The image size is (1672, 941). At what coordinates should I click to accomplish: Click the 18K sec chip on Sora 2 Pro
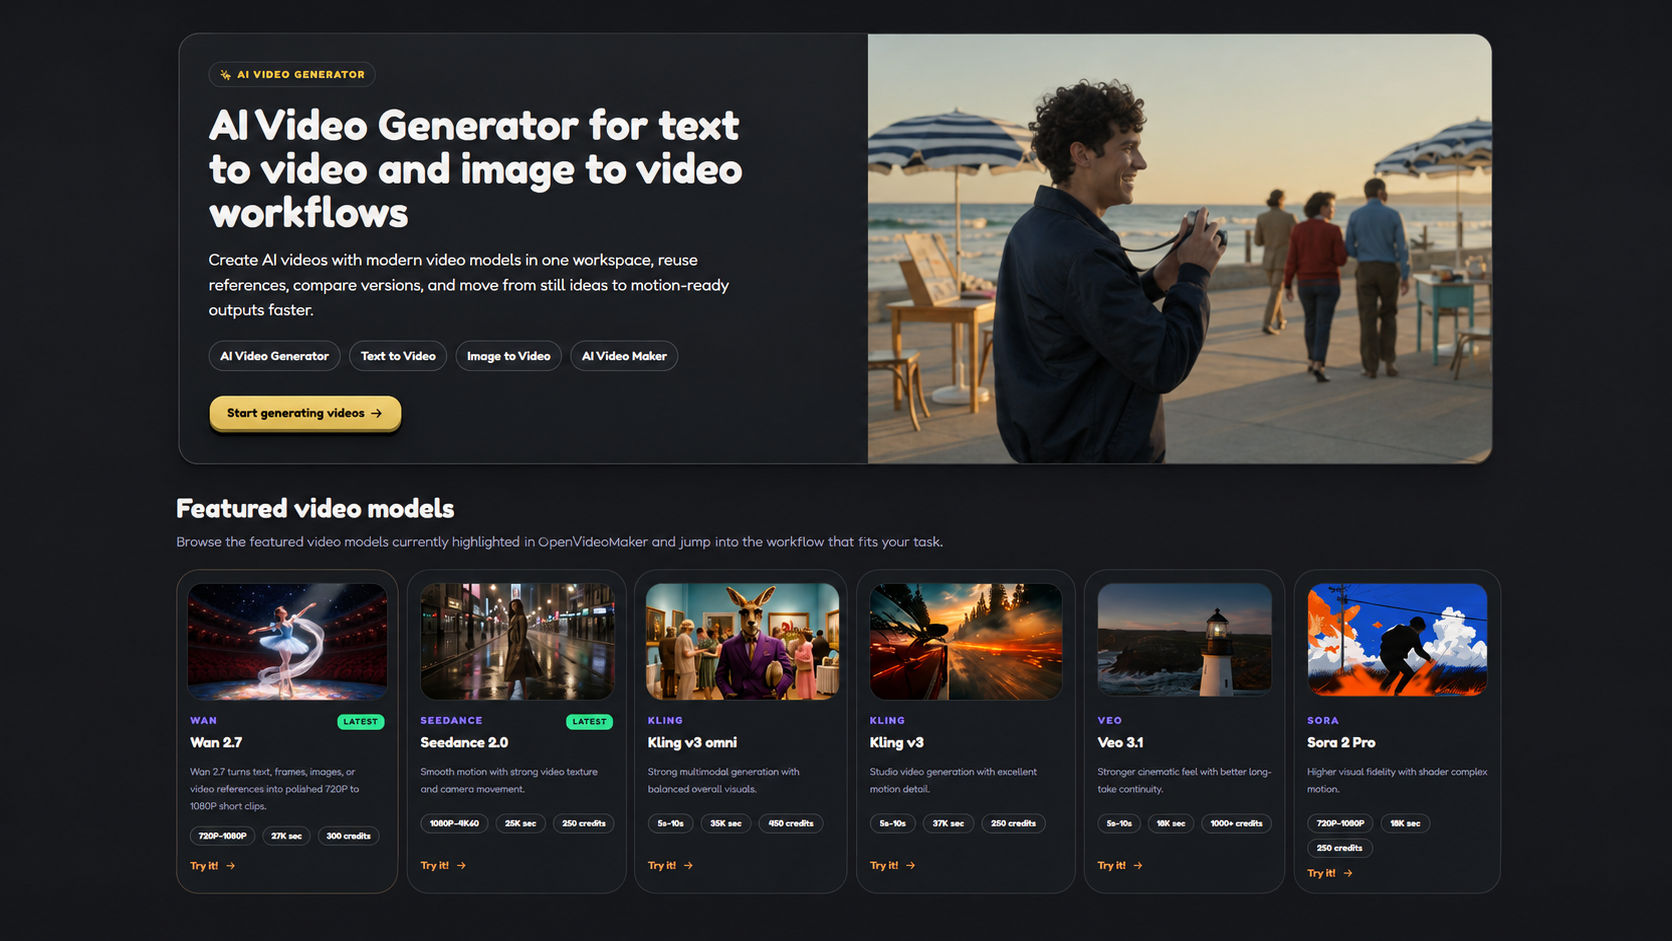[x=1405, y=824]
